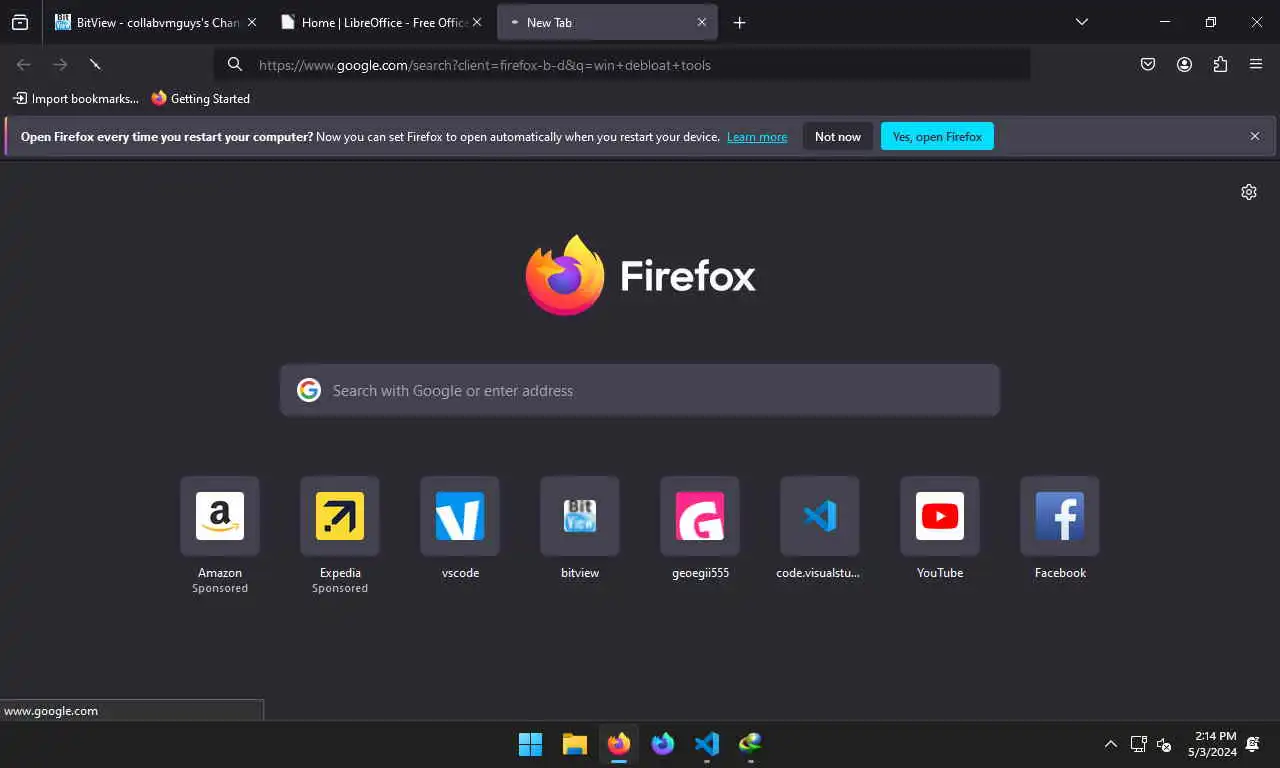Open Getting Started bookmark
This screenshot has width=1280, height=768.
[x=200, y=98]
